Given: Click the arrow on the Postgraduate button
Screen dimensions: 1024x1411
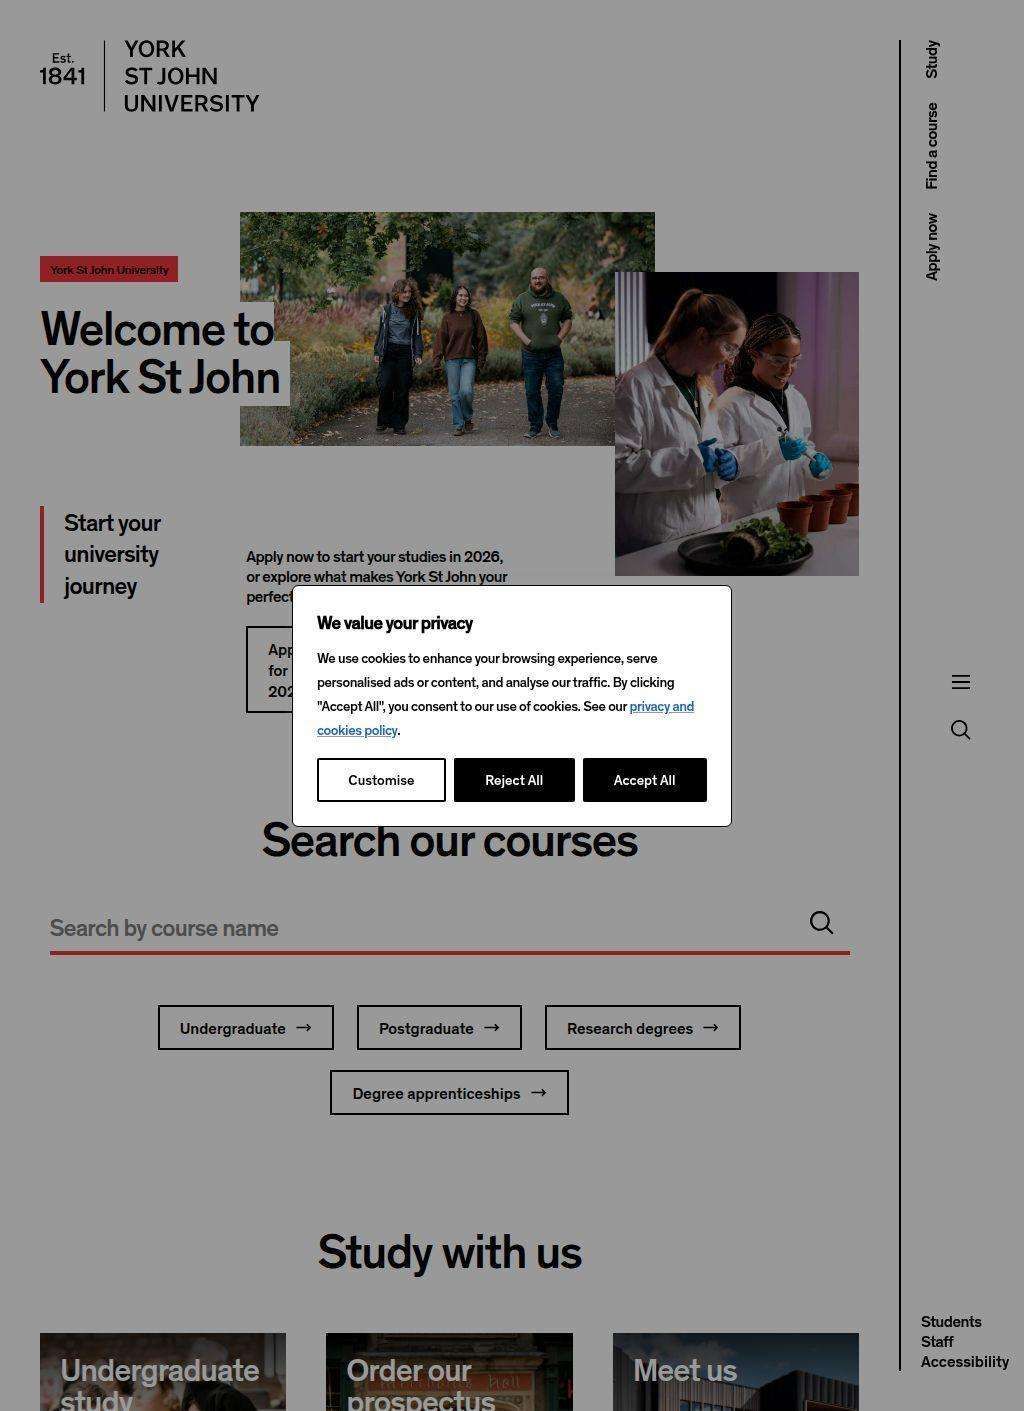Looking at the screenshot, I should pos(492,1027).
